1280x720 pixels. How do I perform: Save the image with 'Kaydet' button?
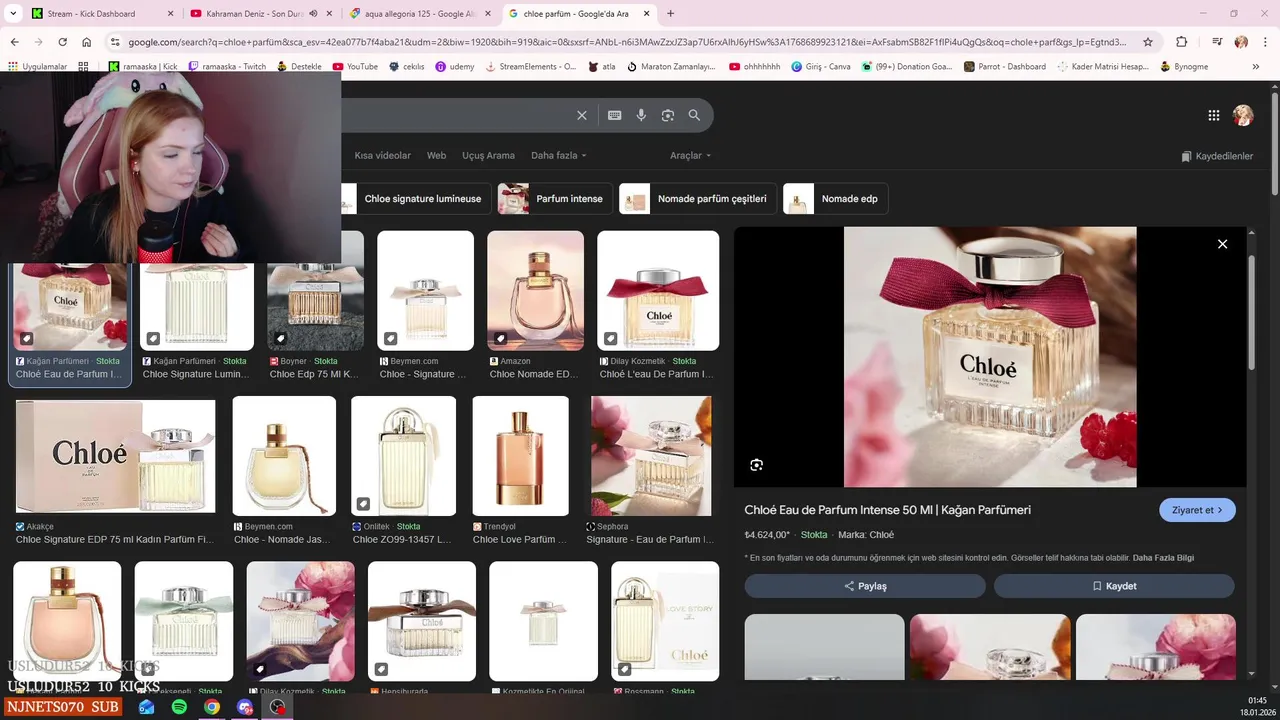pos(1114,586)
